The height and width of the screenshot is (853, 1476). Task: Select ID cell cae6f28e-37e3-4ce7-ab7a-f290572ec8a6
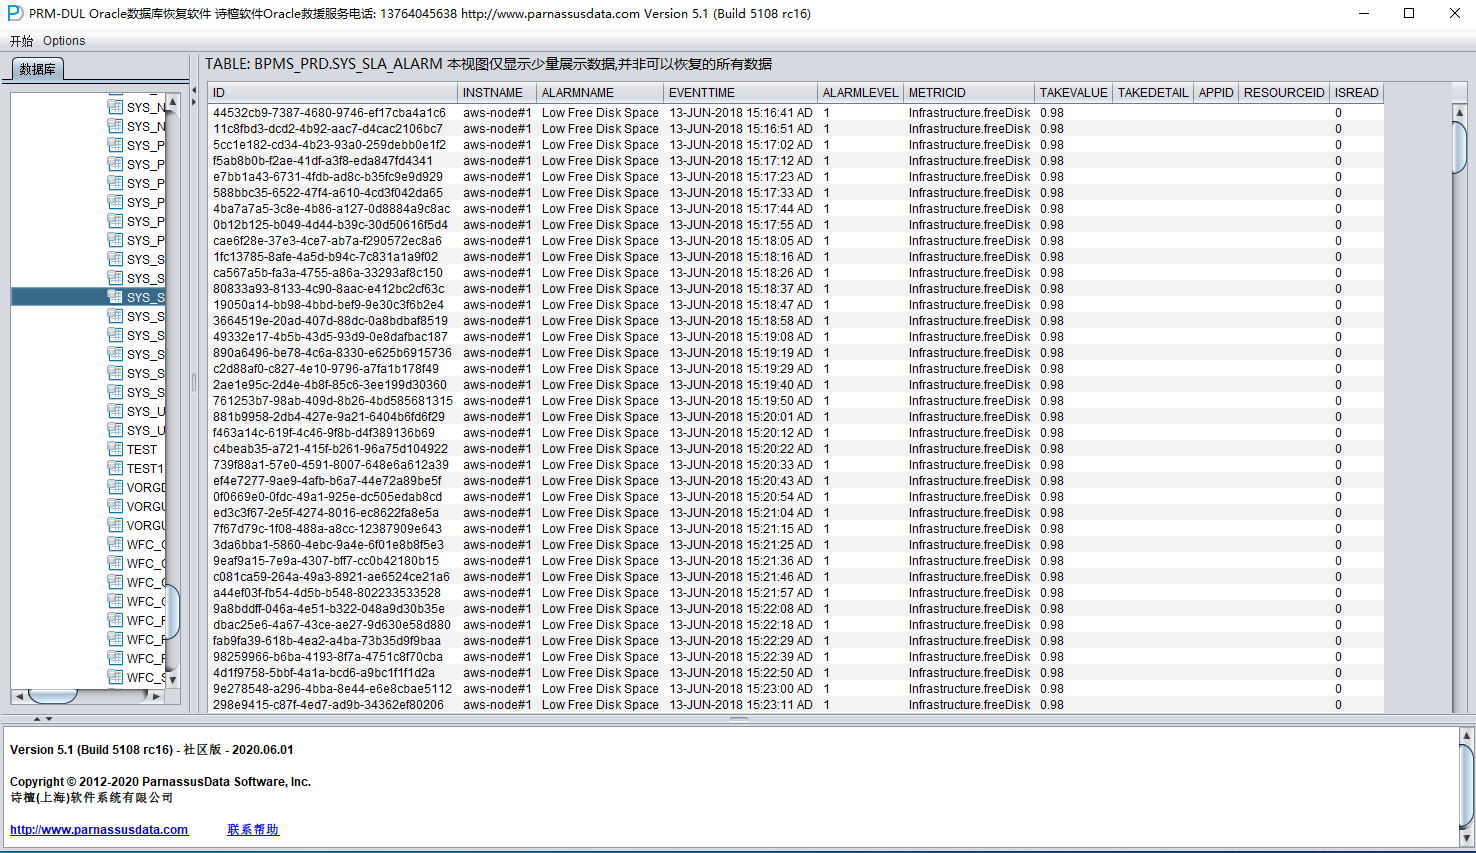(333, 241)
